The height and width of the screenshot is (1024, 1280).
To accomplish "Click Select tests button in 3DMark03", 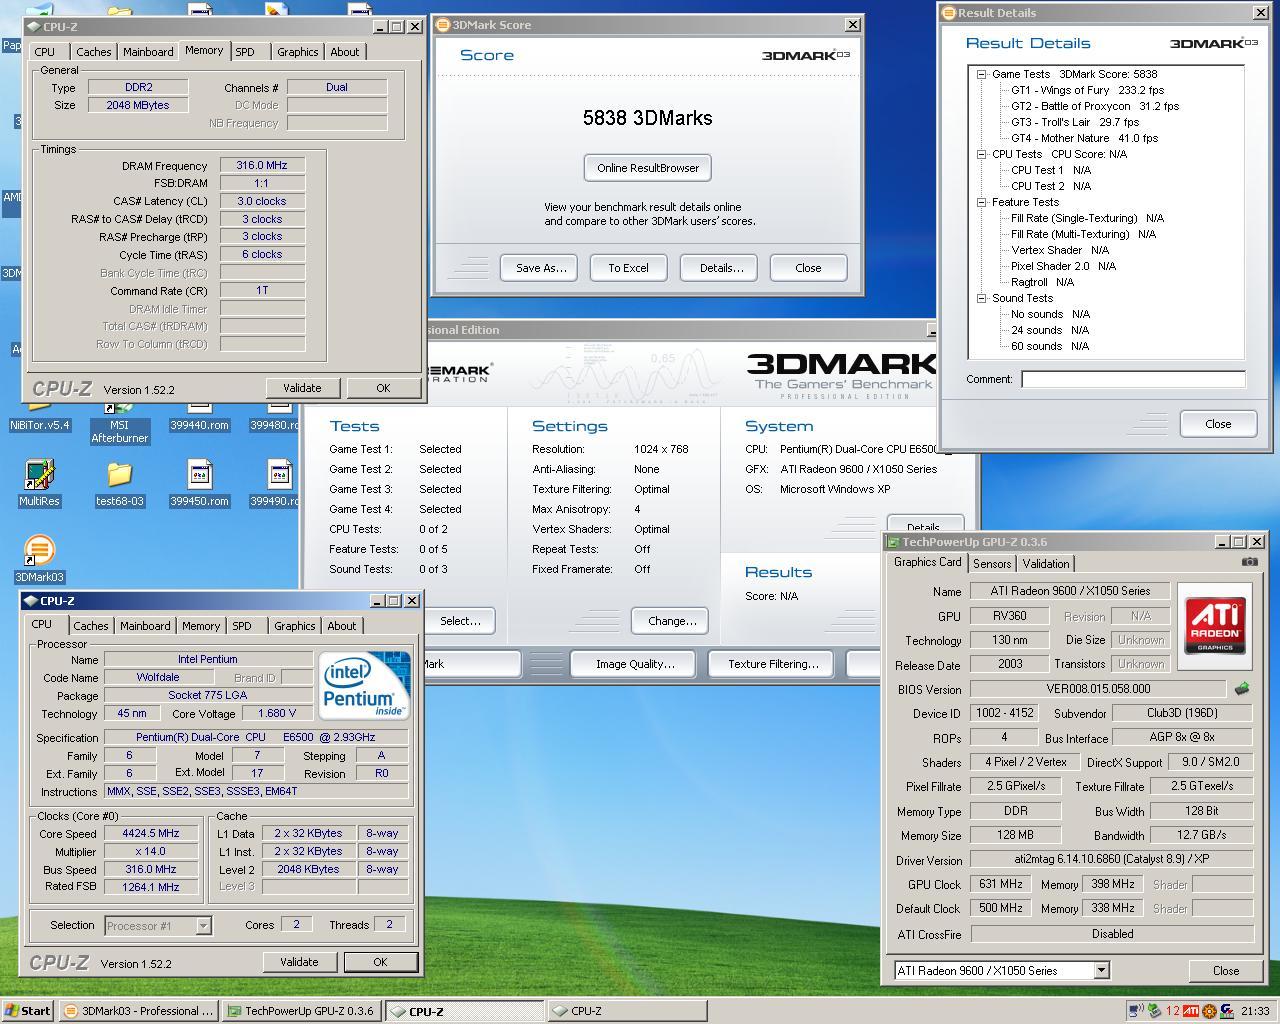I will click(x=460, y=621).
